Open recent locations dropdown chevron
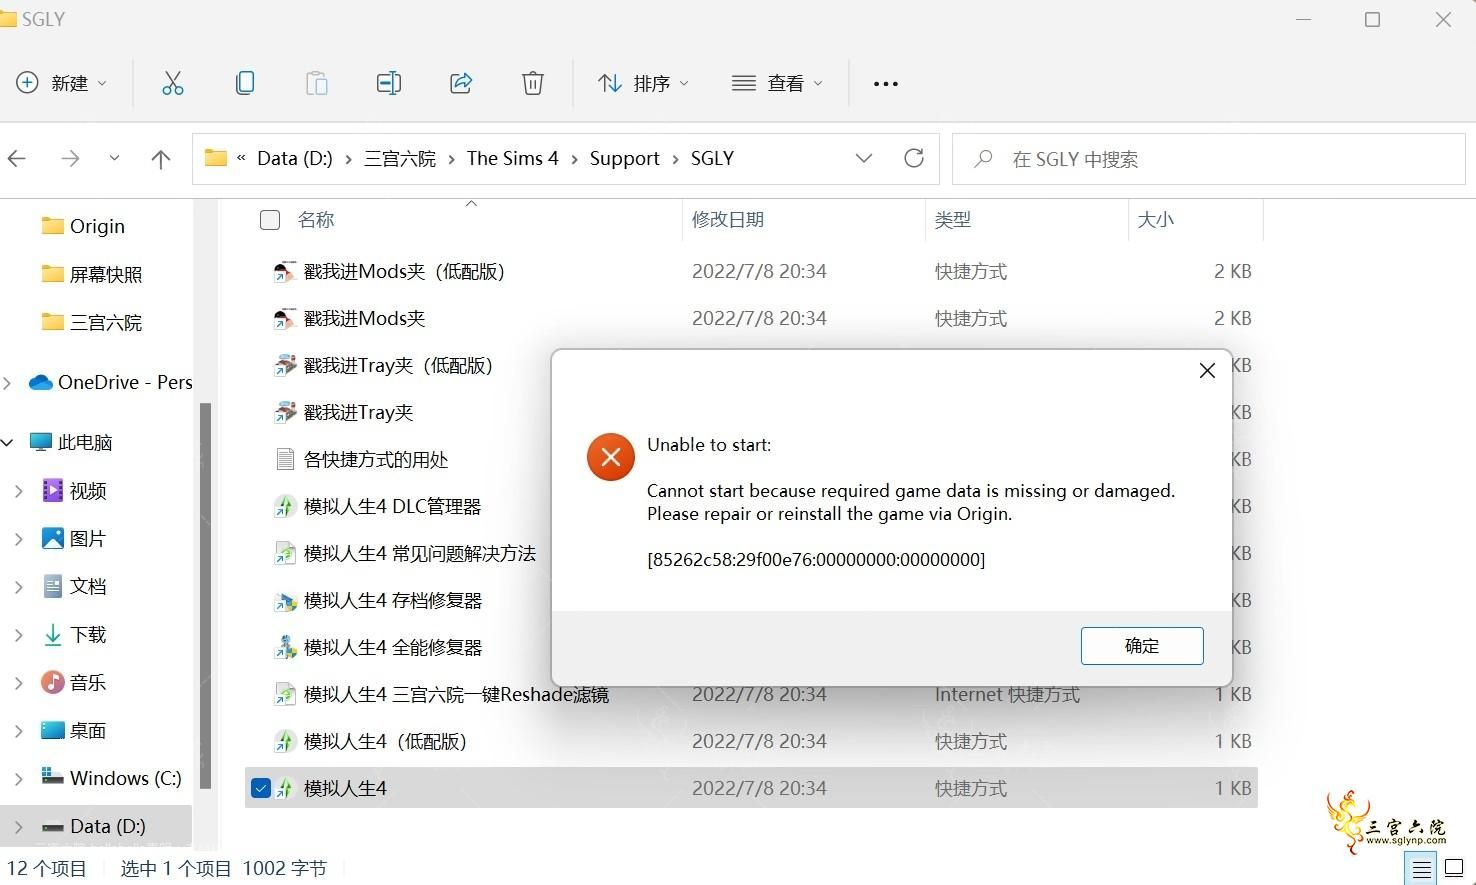The image size is (1476, 885). point(114,158)
